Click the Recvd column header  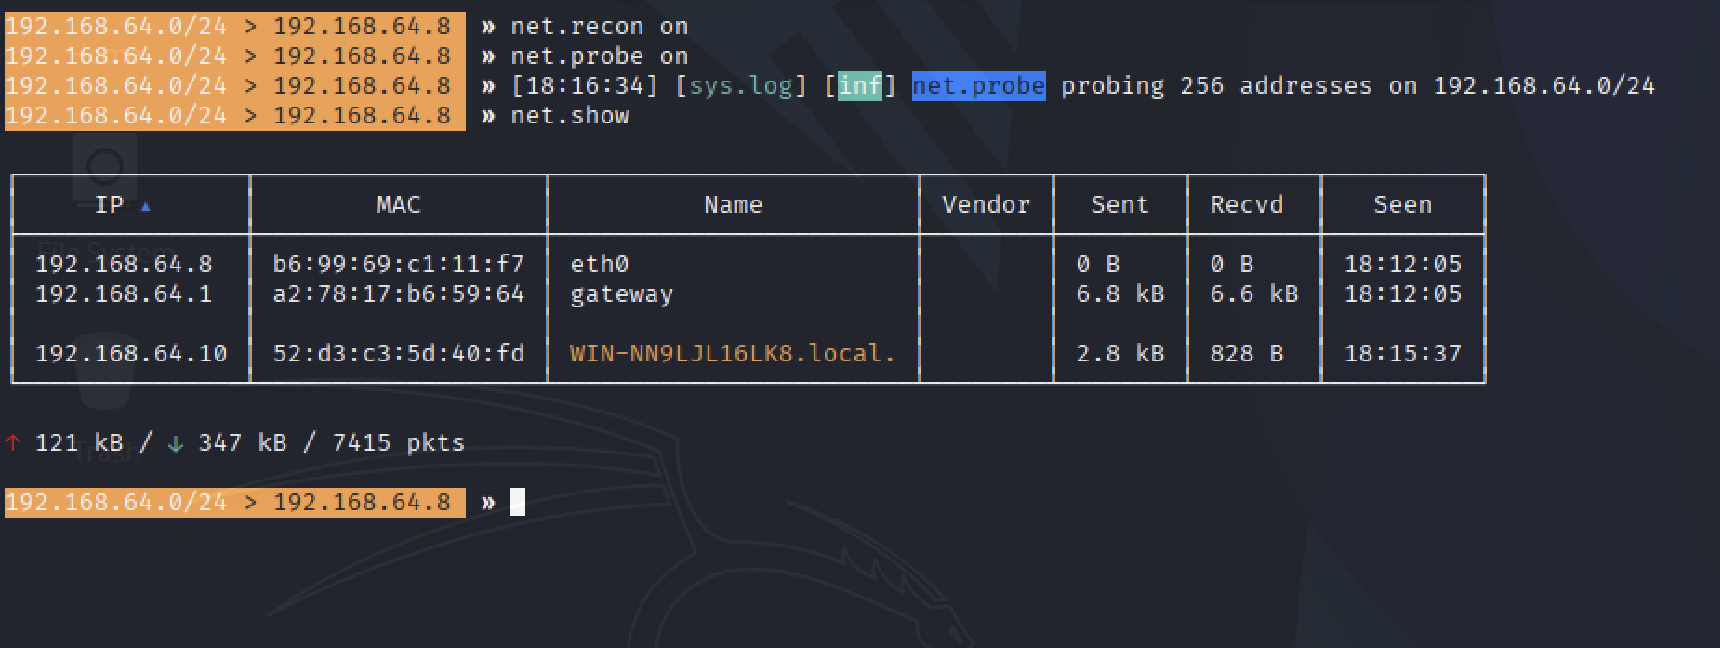coord(1246,205)
